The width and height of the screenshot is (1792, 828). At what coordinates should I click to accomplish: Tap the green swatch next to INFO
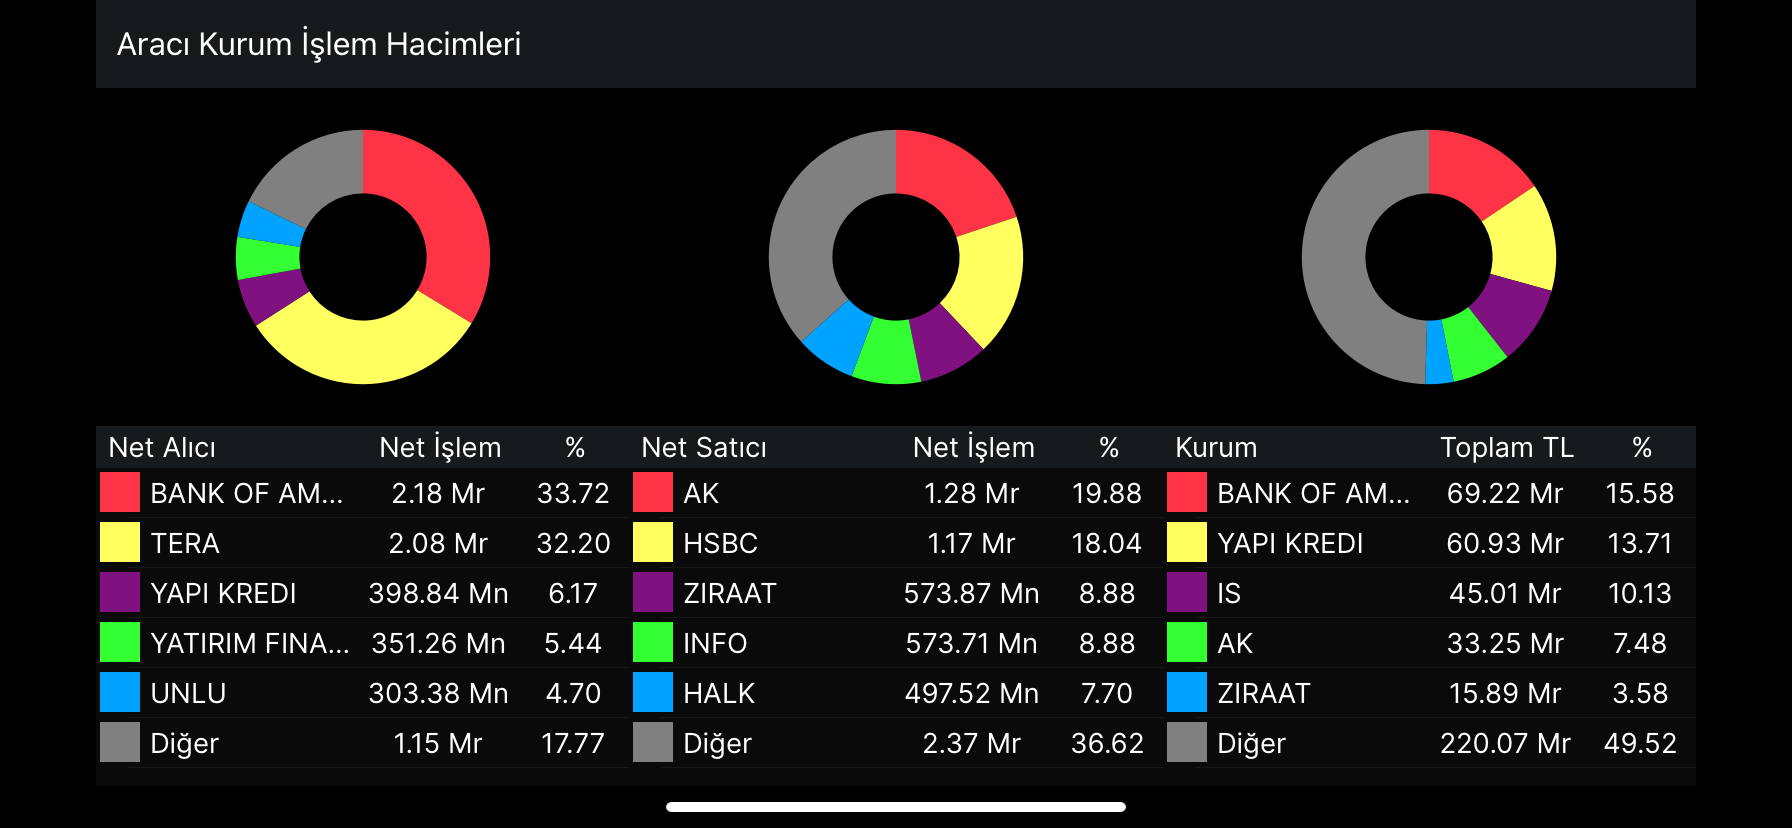pos(653,643)
